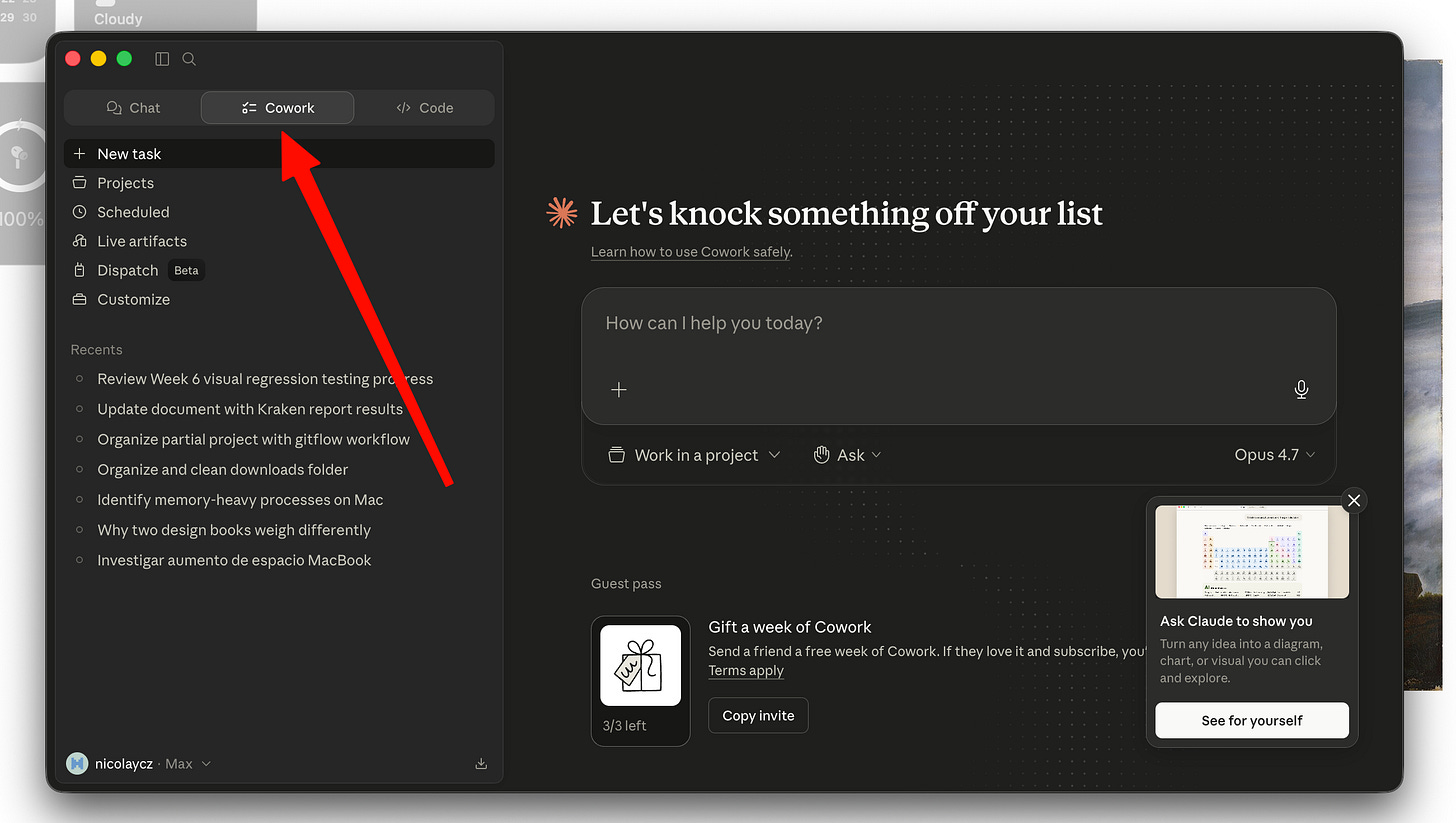1456x823 pixels.
Task: Close the Ask Claude to show you popup
Action: (1354, 501)
